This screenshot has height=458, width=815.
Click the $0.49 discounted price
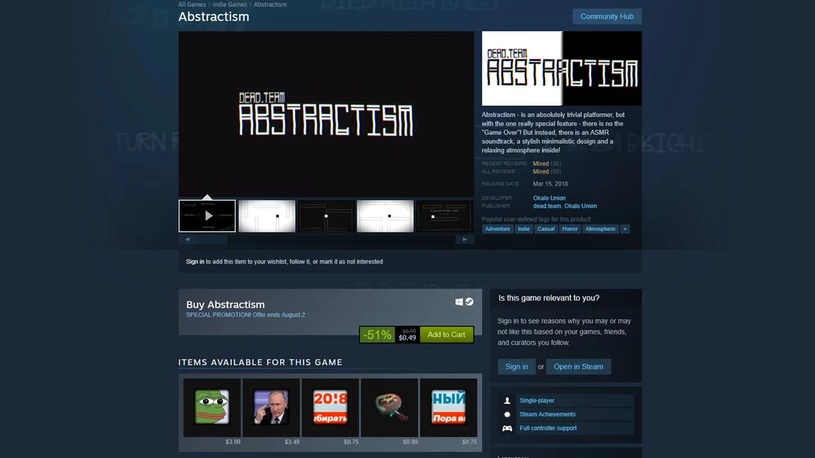click(408, 338)
